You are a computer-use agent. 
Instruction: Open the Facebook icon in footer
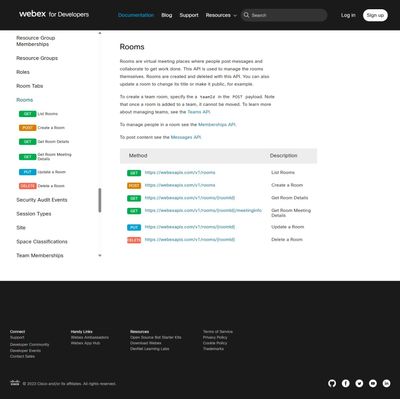click(346, 383)
